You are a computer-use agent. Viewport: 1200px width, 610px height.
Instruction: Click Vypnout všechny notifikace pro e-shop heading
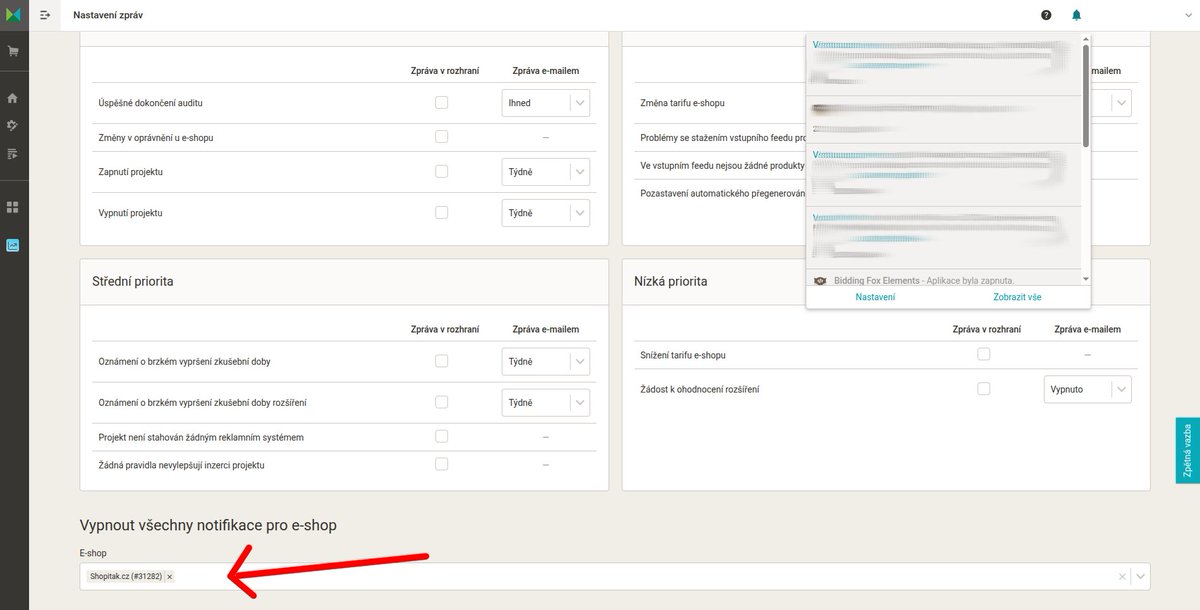208,525
